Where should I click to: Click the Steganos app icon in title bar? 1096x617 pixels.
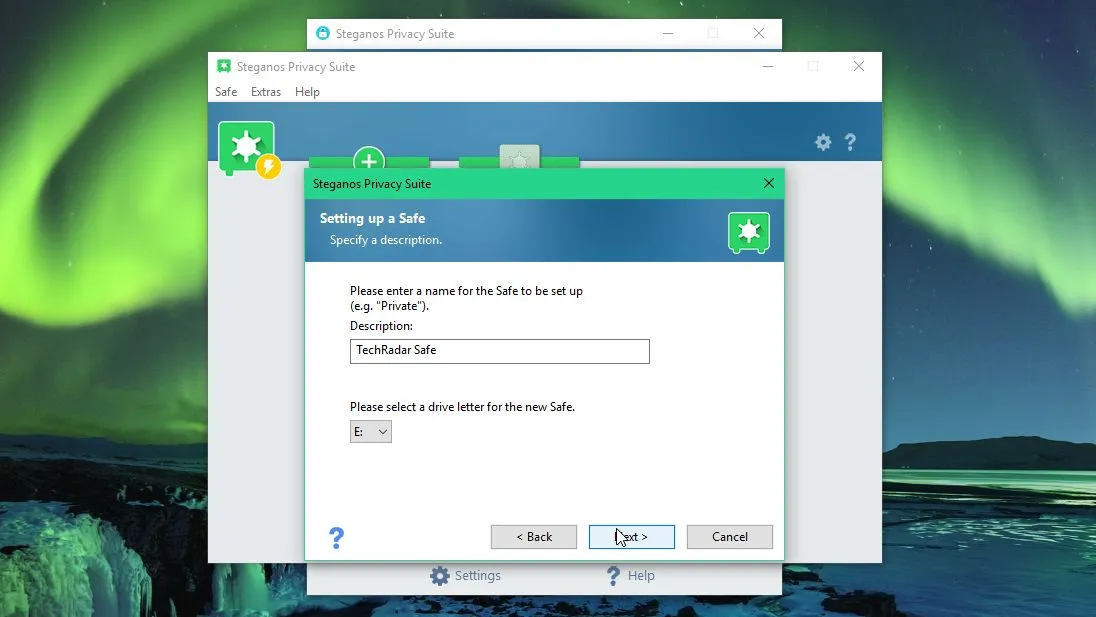pos(224,66)
